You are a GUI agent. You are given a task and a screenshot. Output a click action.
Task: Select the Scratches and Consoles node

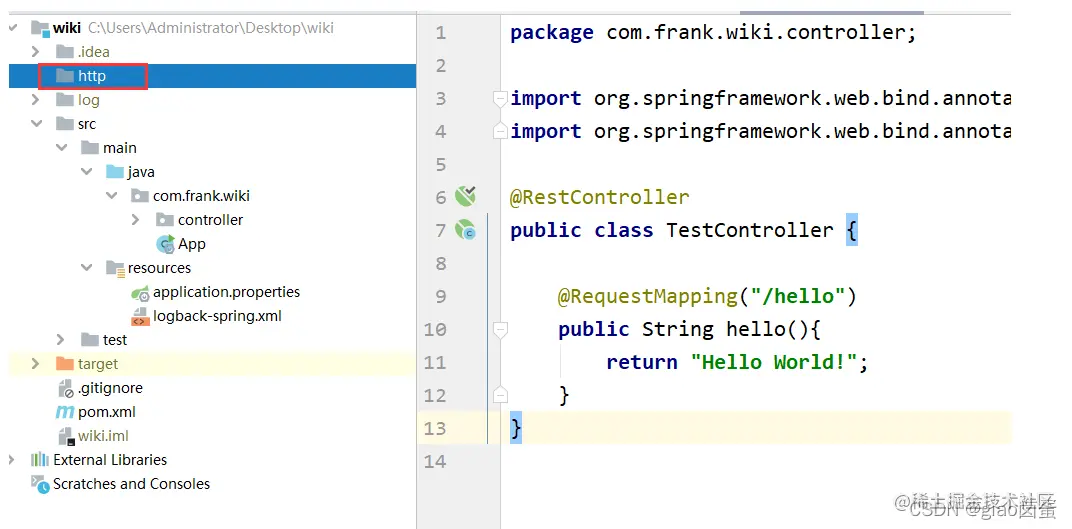(x=131, y=484)
